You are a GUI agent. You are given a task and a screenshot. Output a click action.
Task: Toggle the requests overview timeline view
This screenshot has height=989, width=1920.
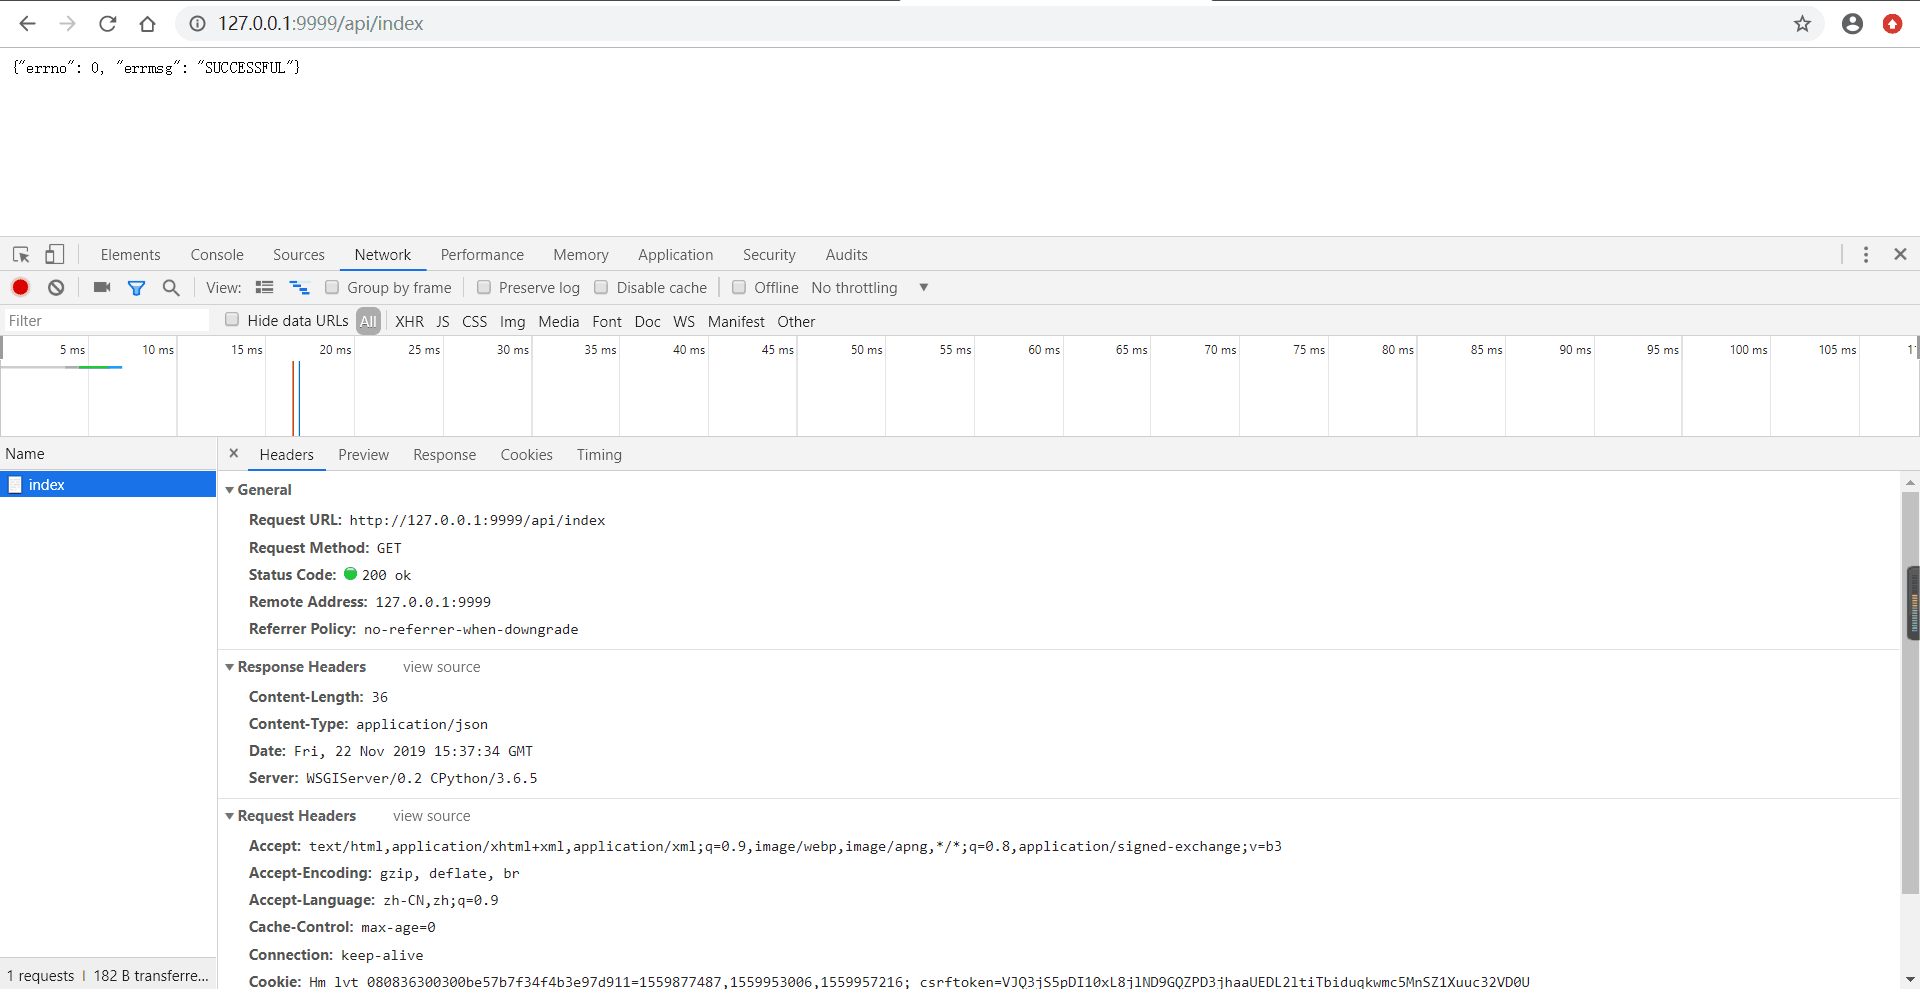(x=298, y=288)
